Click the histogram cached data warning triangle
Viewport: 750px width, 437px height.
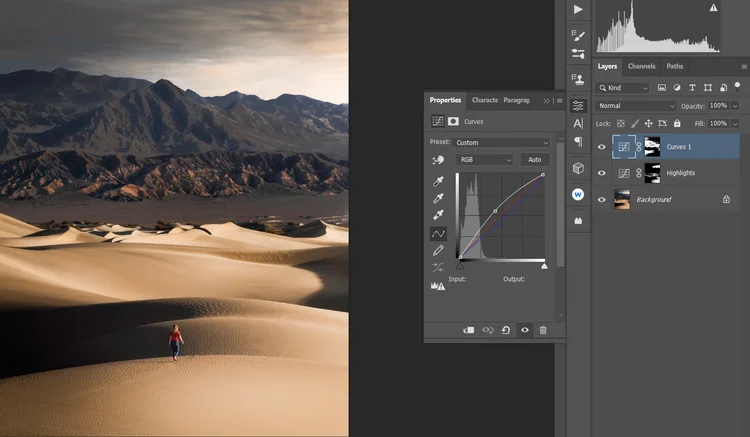714,7
